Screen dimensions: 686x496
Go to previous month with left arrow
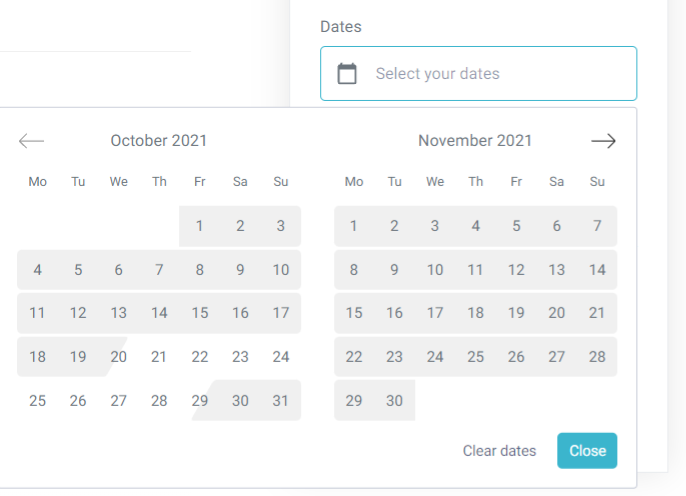coord(32,141)
